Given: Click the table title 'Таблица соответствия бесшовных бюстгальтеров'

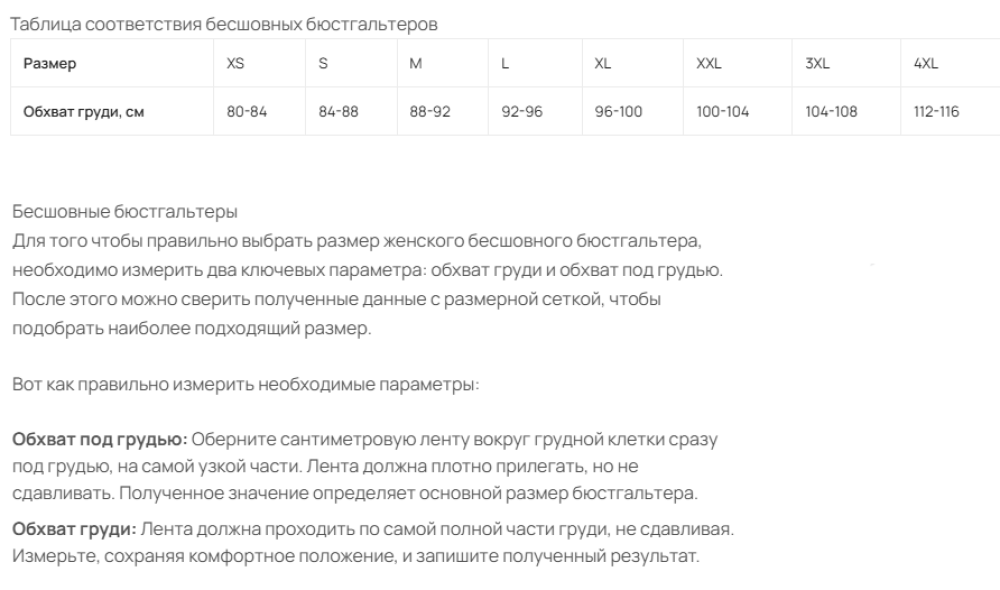Looking at the screenshot, I should pos(224,24).
